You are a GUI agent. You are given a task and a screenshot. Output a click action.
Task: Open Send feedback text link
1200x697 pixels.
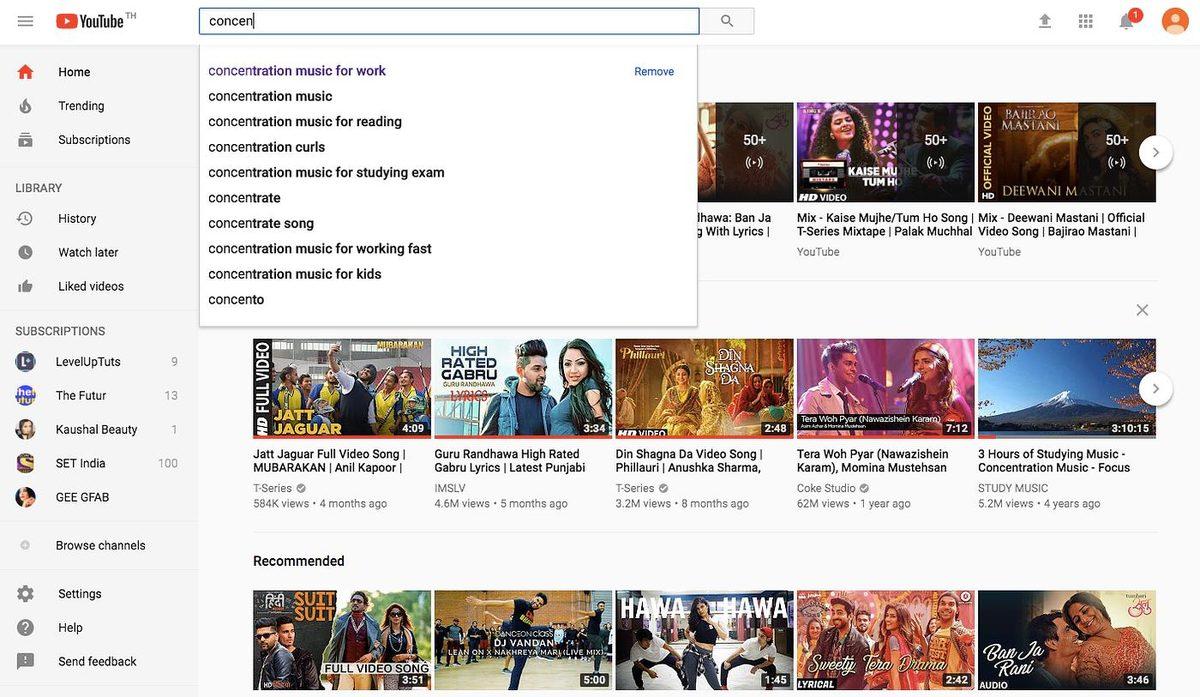click(97, 661)
